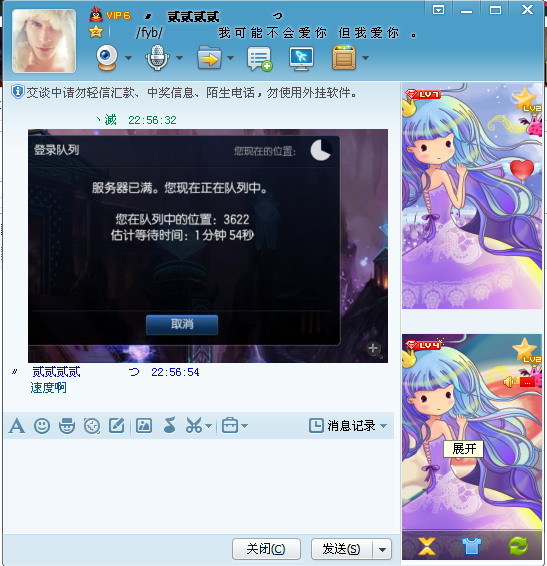Screen dimensions: 547x566
Task: Start a video call with webcam icon
Action: [x=107, y=58]
